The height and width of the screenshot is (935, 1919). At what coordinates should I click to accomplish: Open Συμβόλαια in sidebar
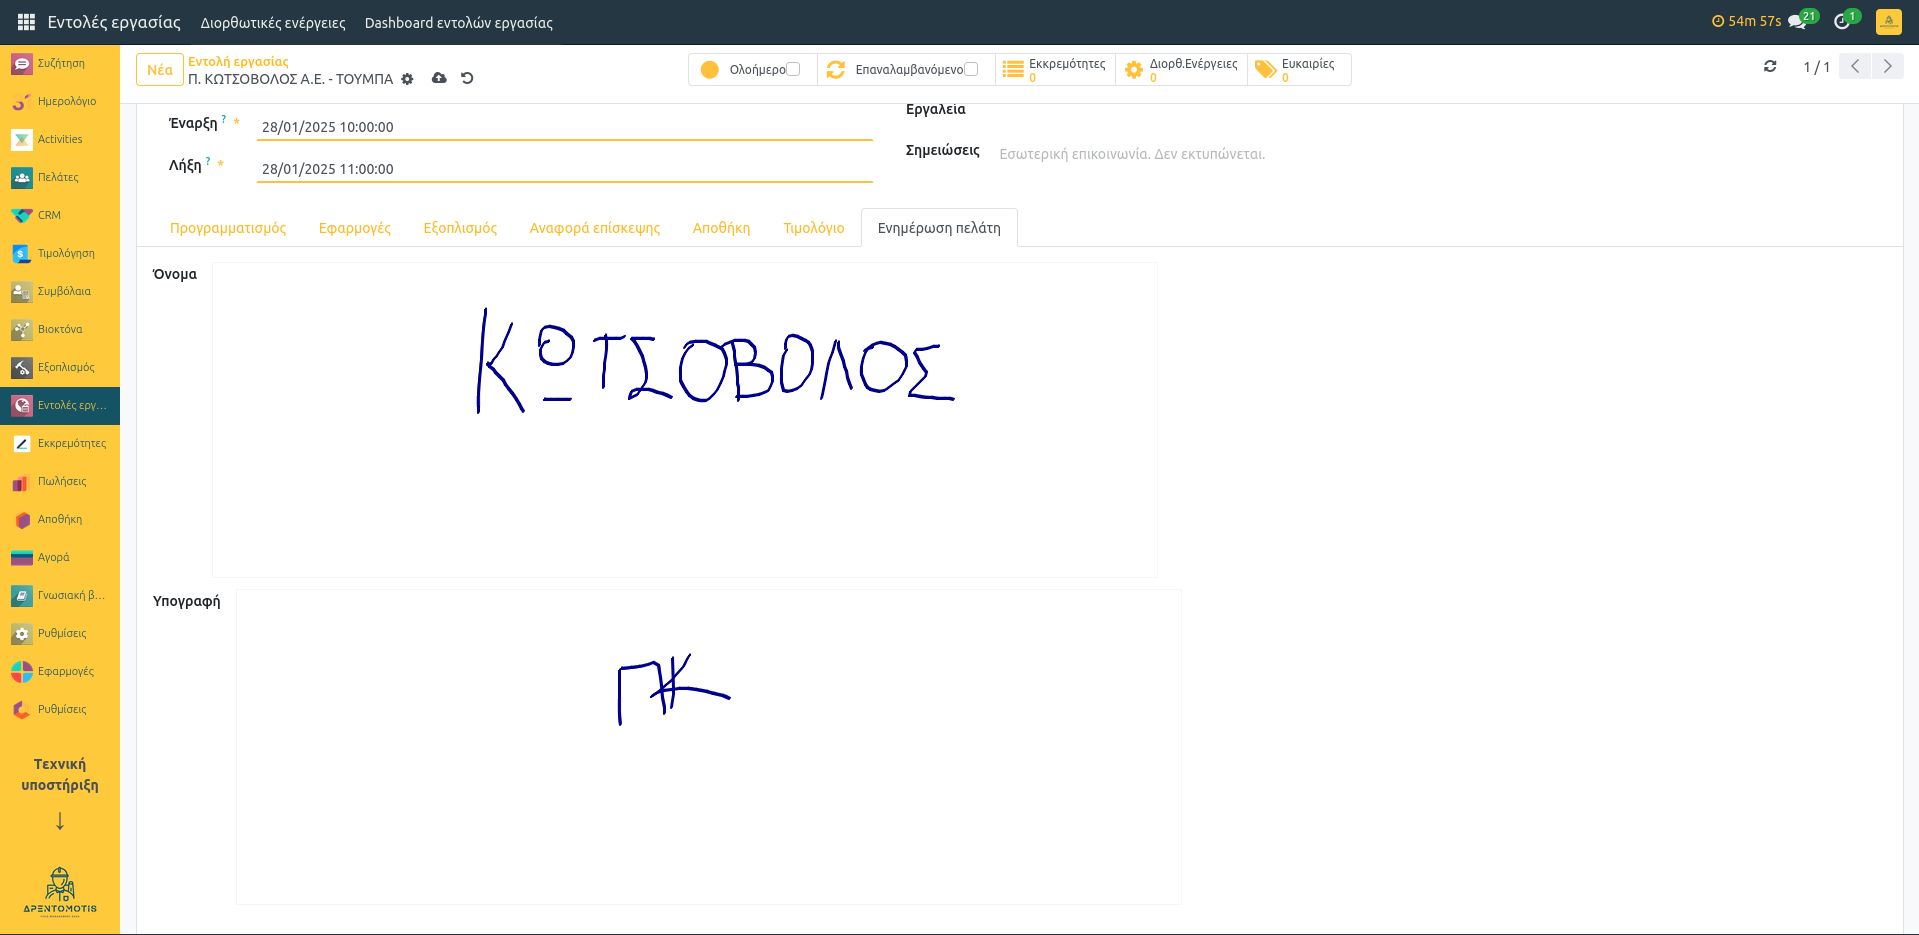click(60, 291)
